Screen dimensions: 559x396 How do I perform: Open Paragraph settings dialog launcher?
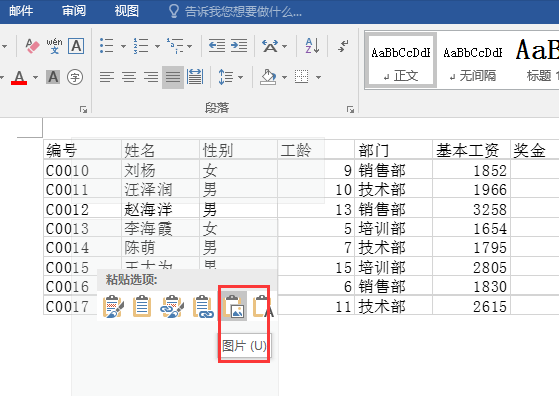click(x=350, y=109)
